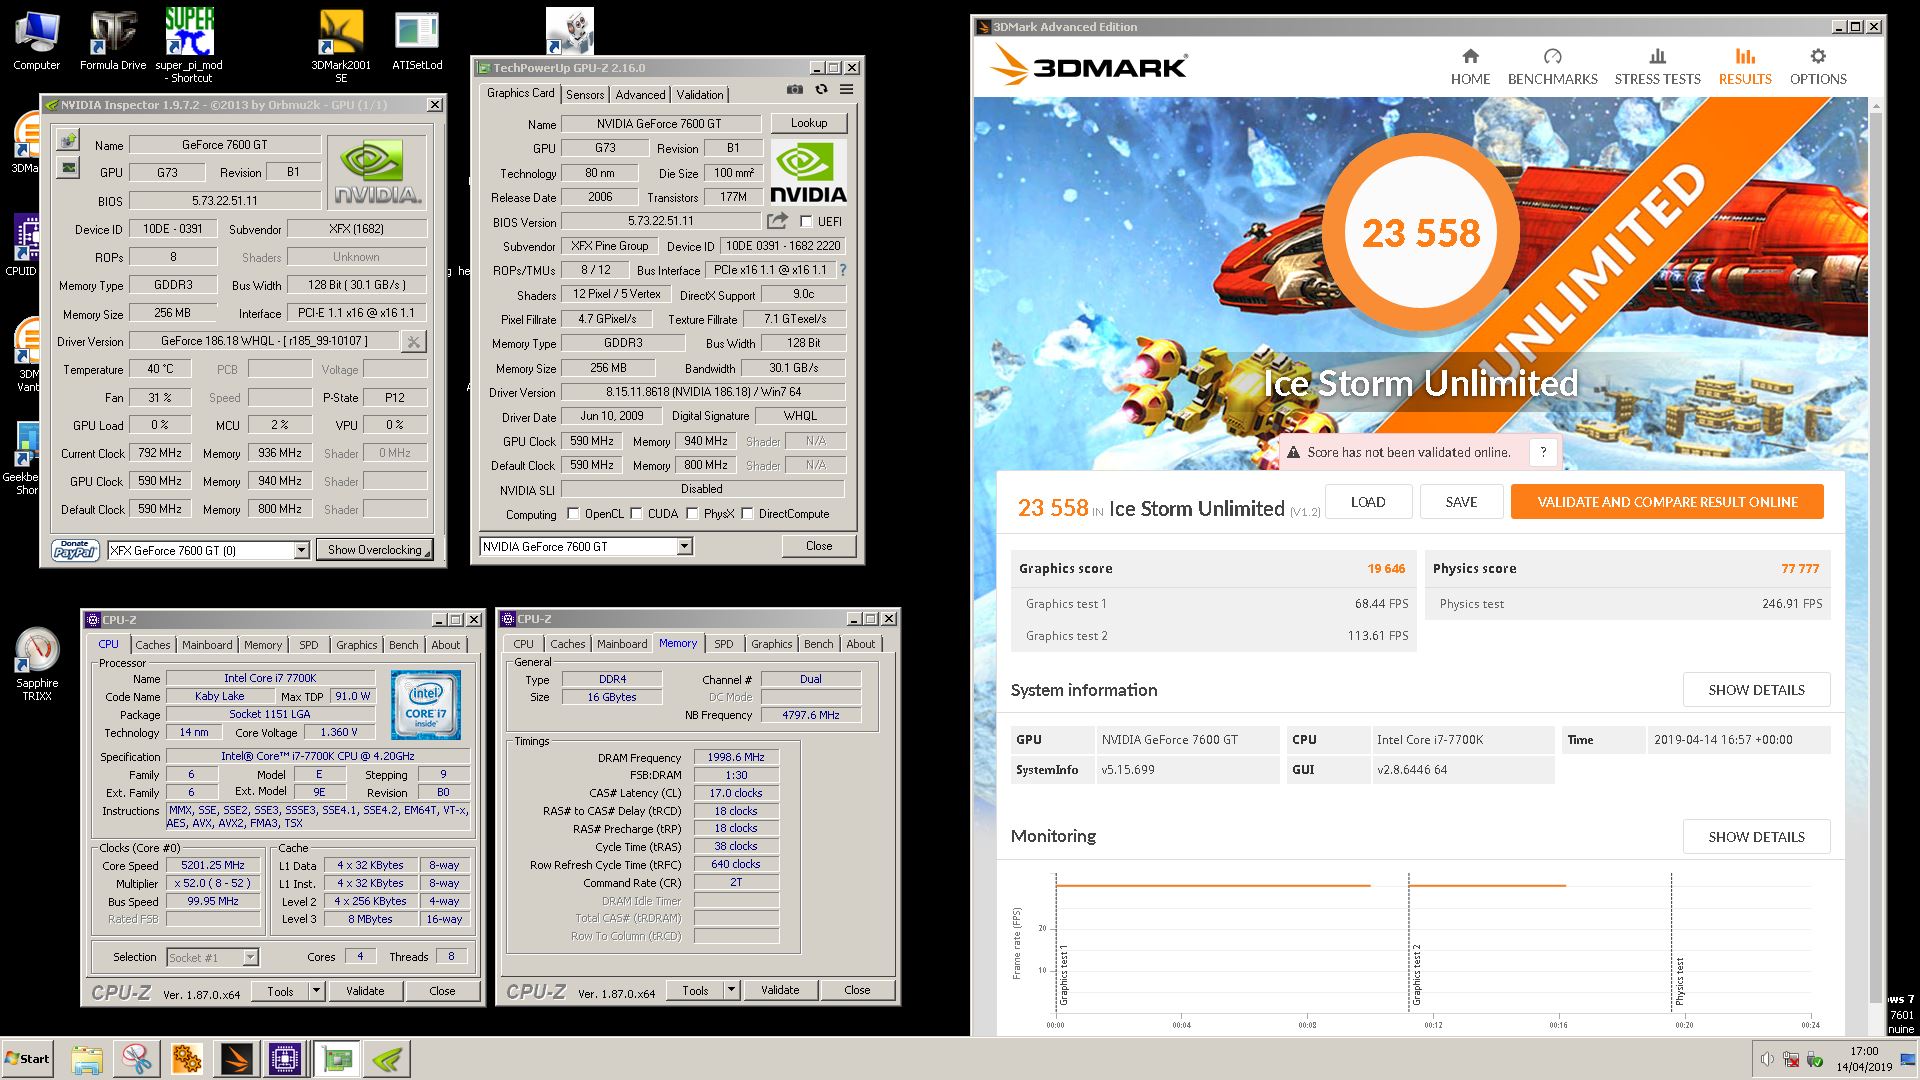Click SAVE in 3DMark results
The image size is (1920, 1080).
coord(1461,502)
